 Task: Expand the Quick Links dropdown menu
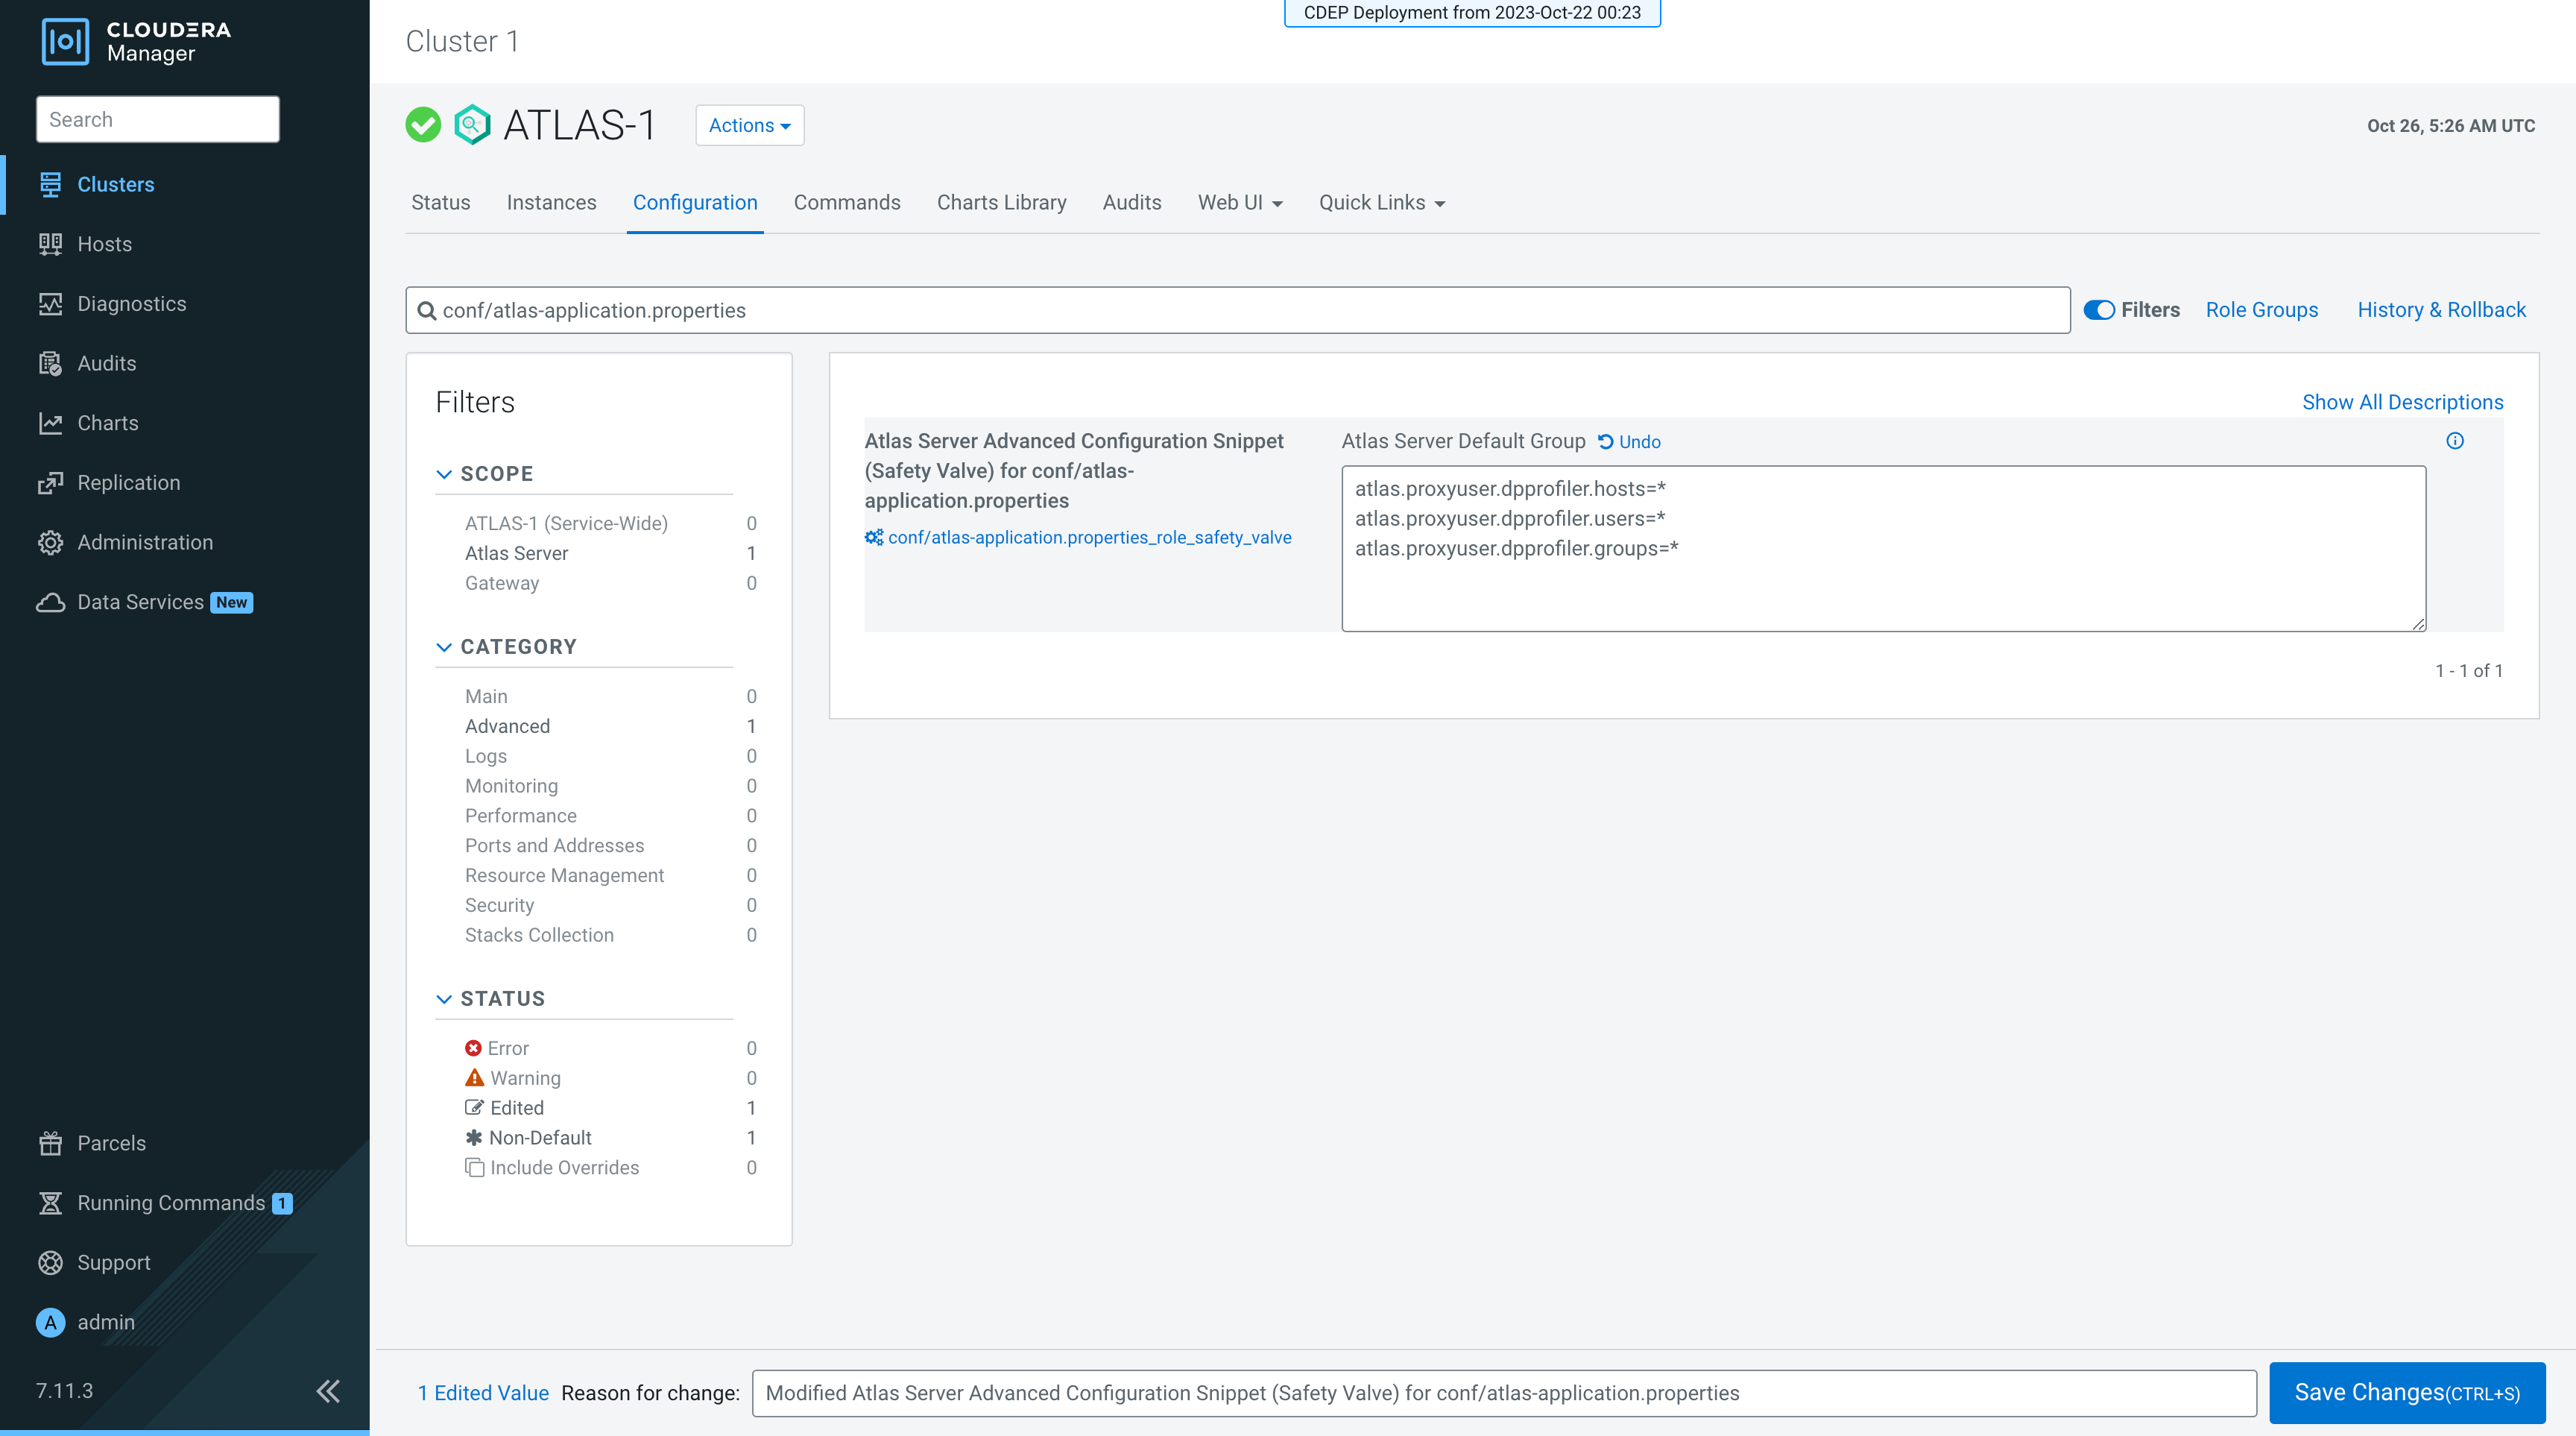[x=1381, y=203]
